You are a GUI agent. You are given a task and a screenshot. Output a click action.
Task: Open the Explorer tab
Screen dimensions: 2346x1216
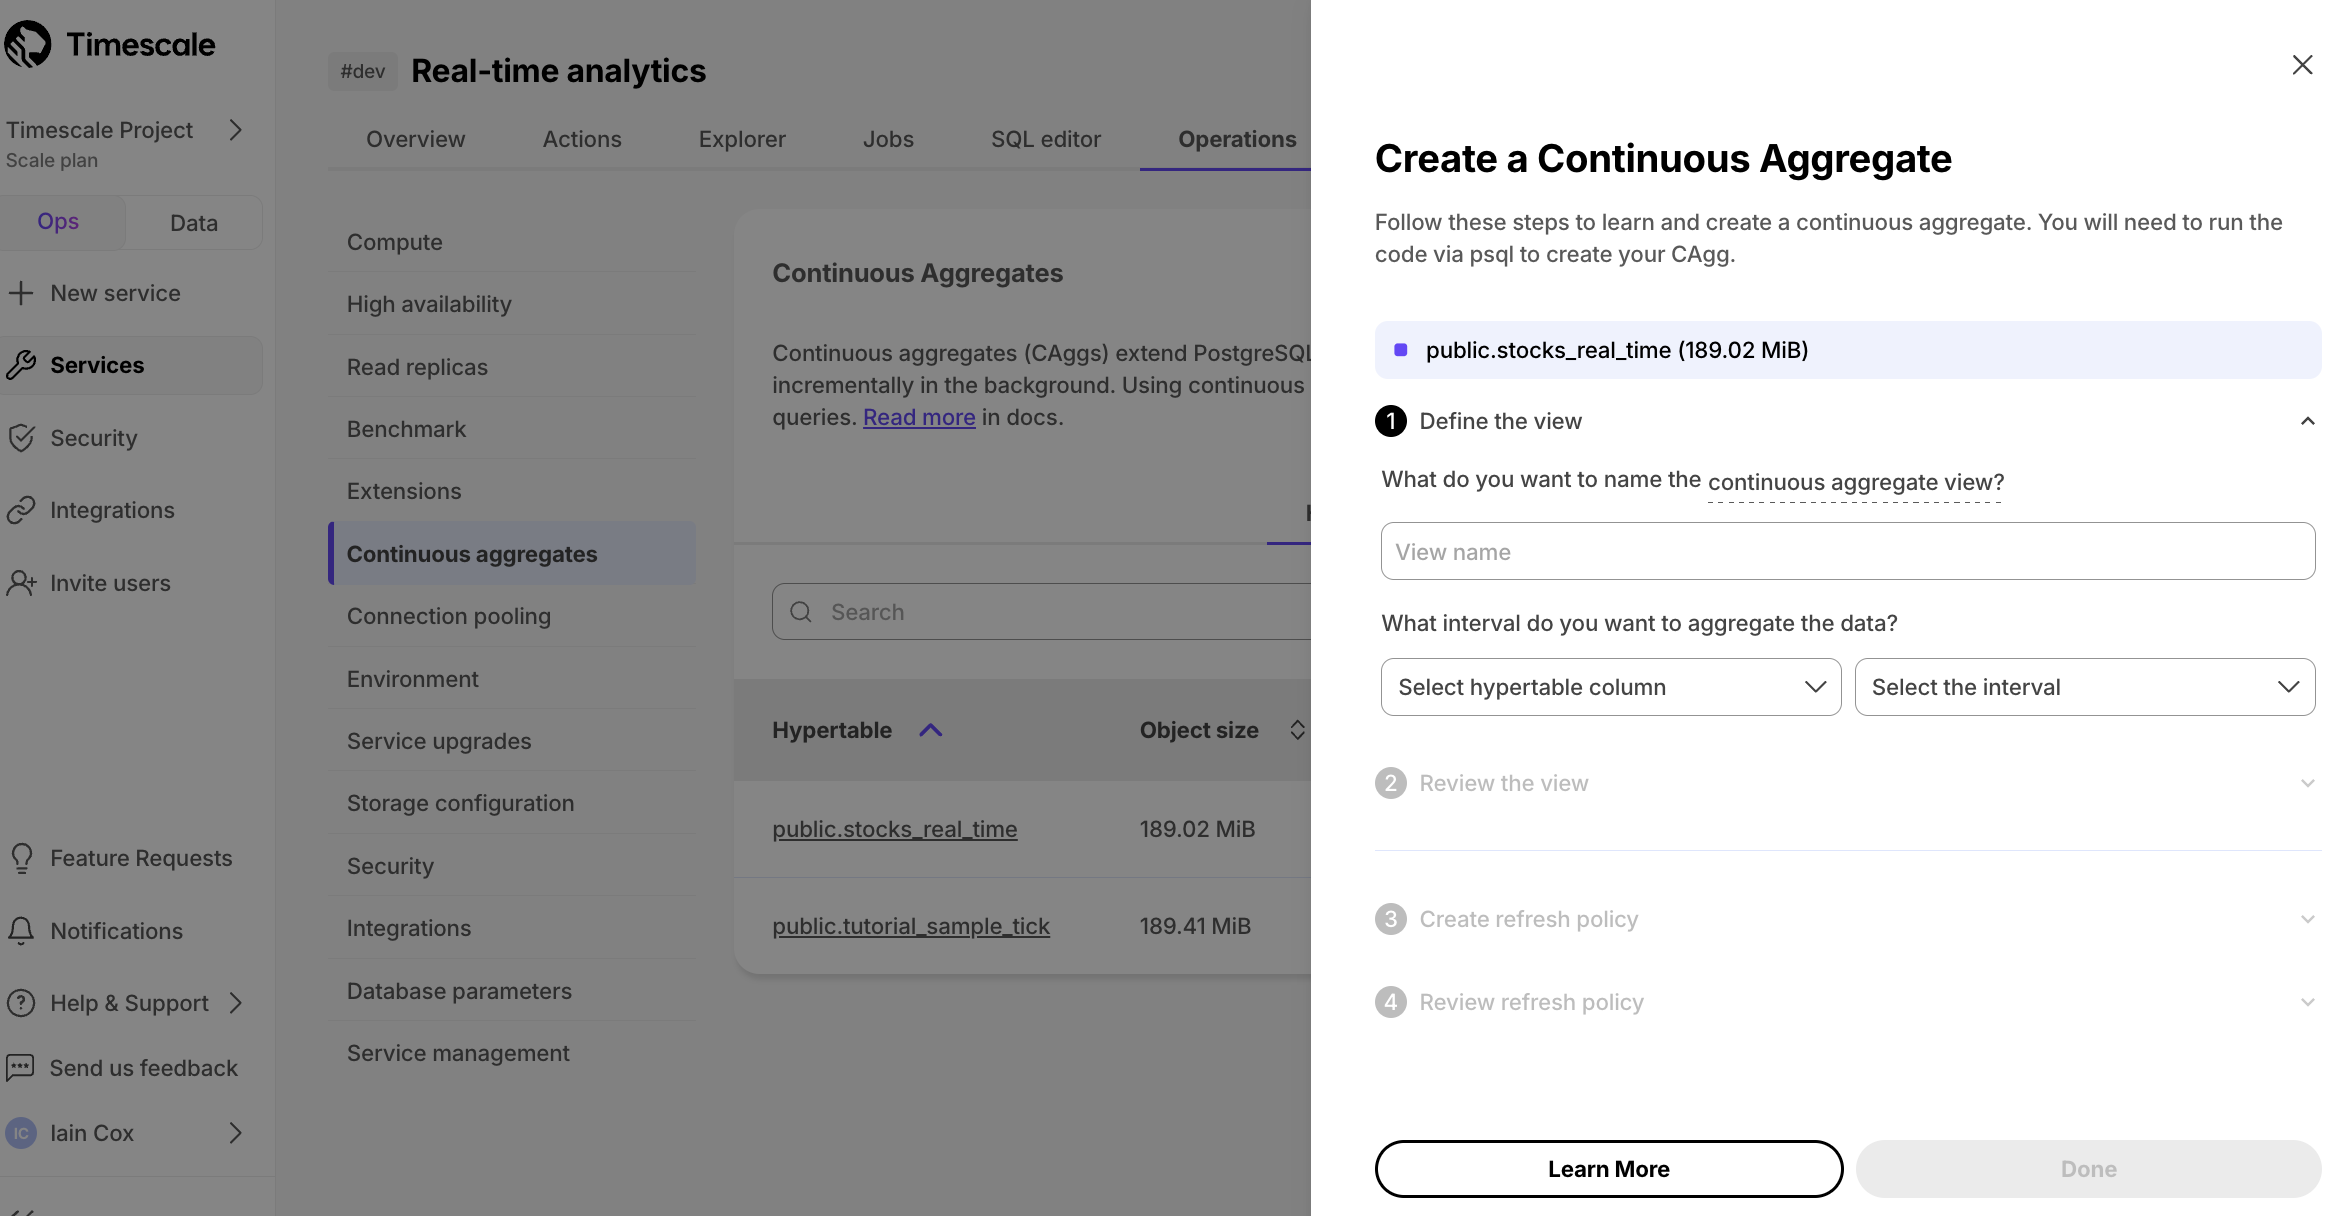(742, 139)
